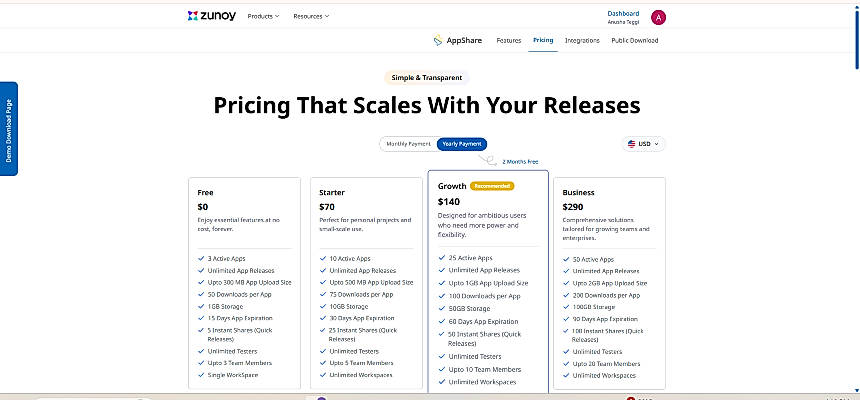Click the Recommended badge on Growth plan

492,186
